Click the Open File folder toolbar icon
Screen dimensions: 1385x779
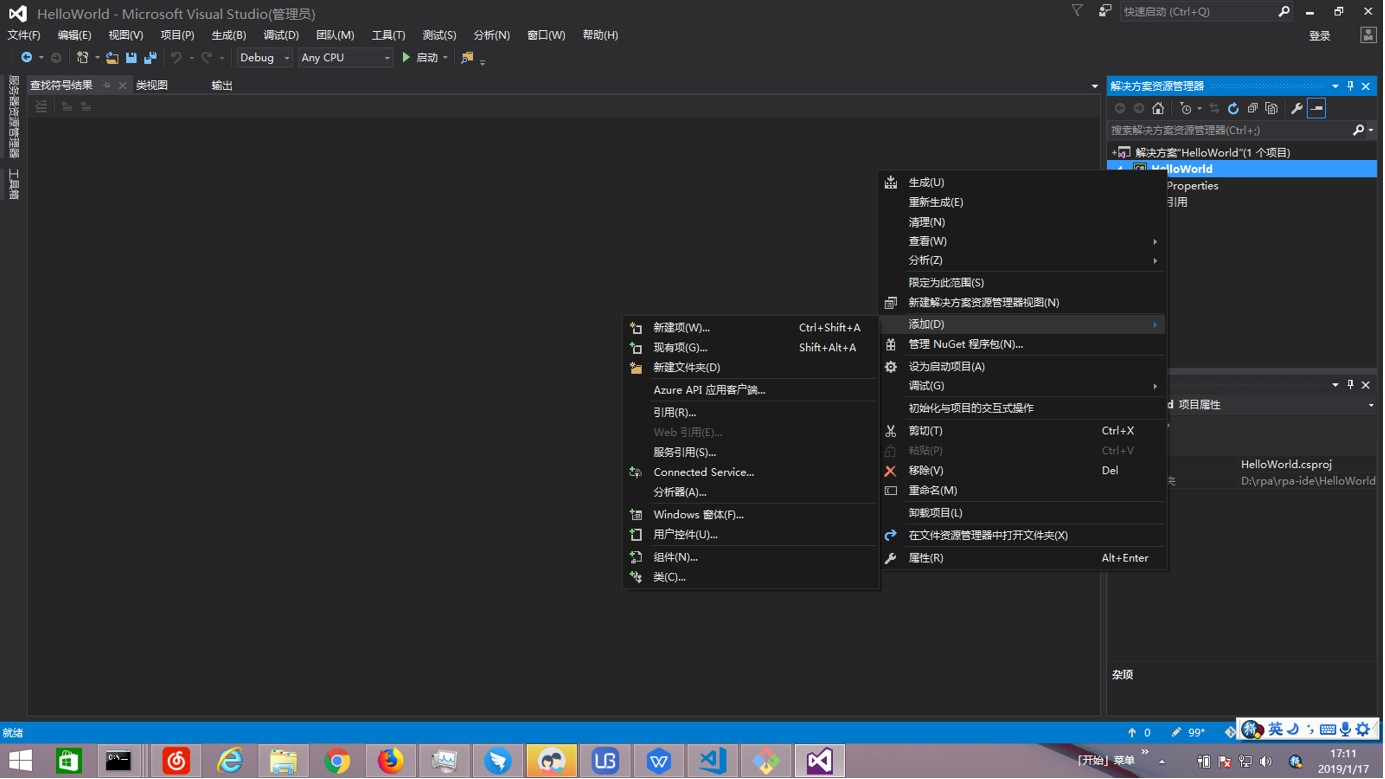tap(112, 58)
